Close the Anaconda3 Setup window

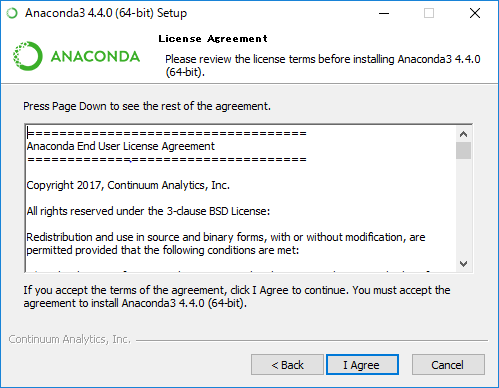475,13
